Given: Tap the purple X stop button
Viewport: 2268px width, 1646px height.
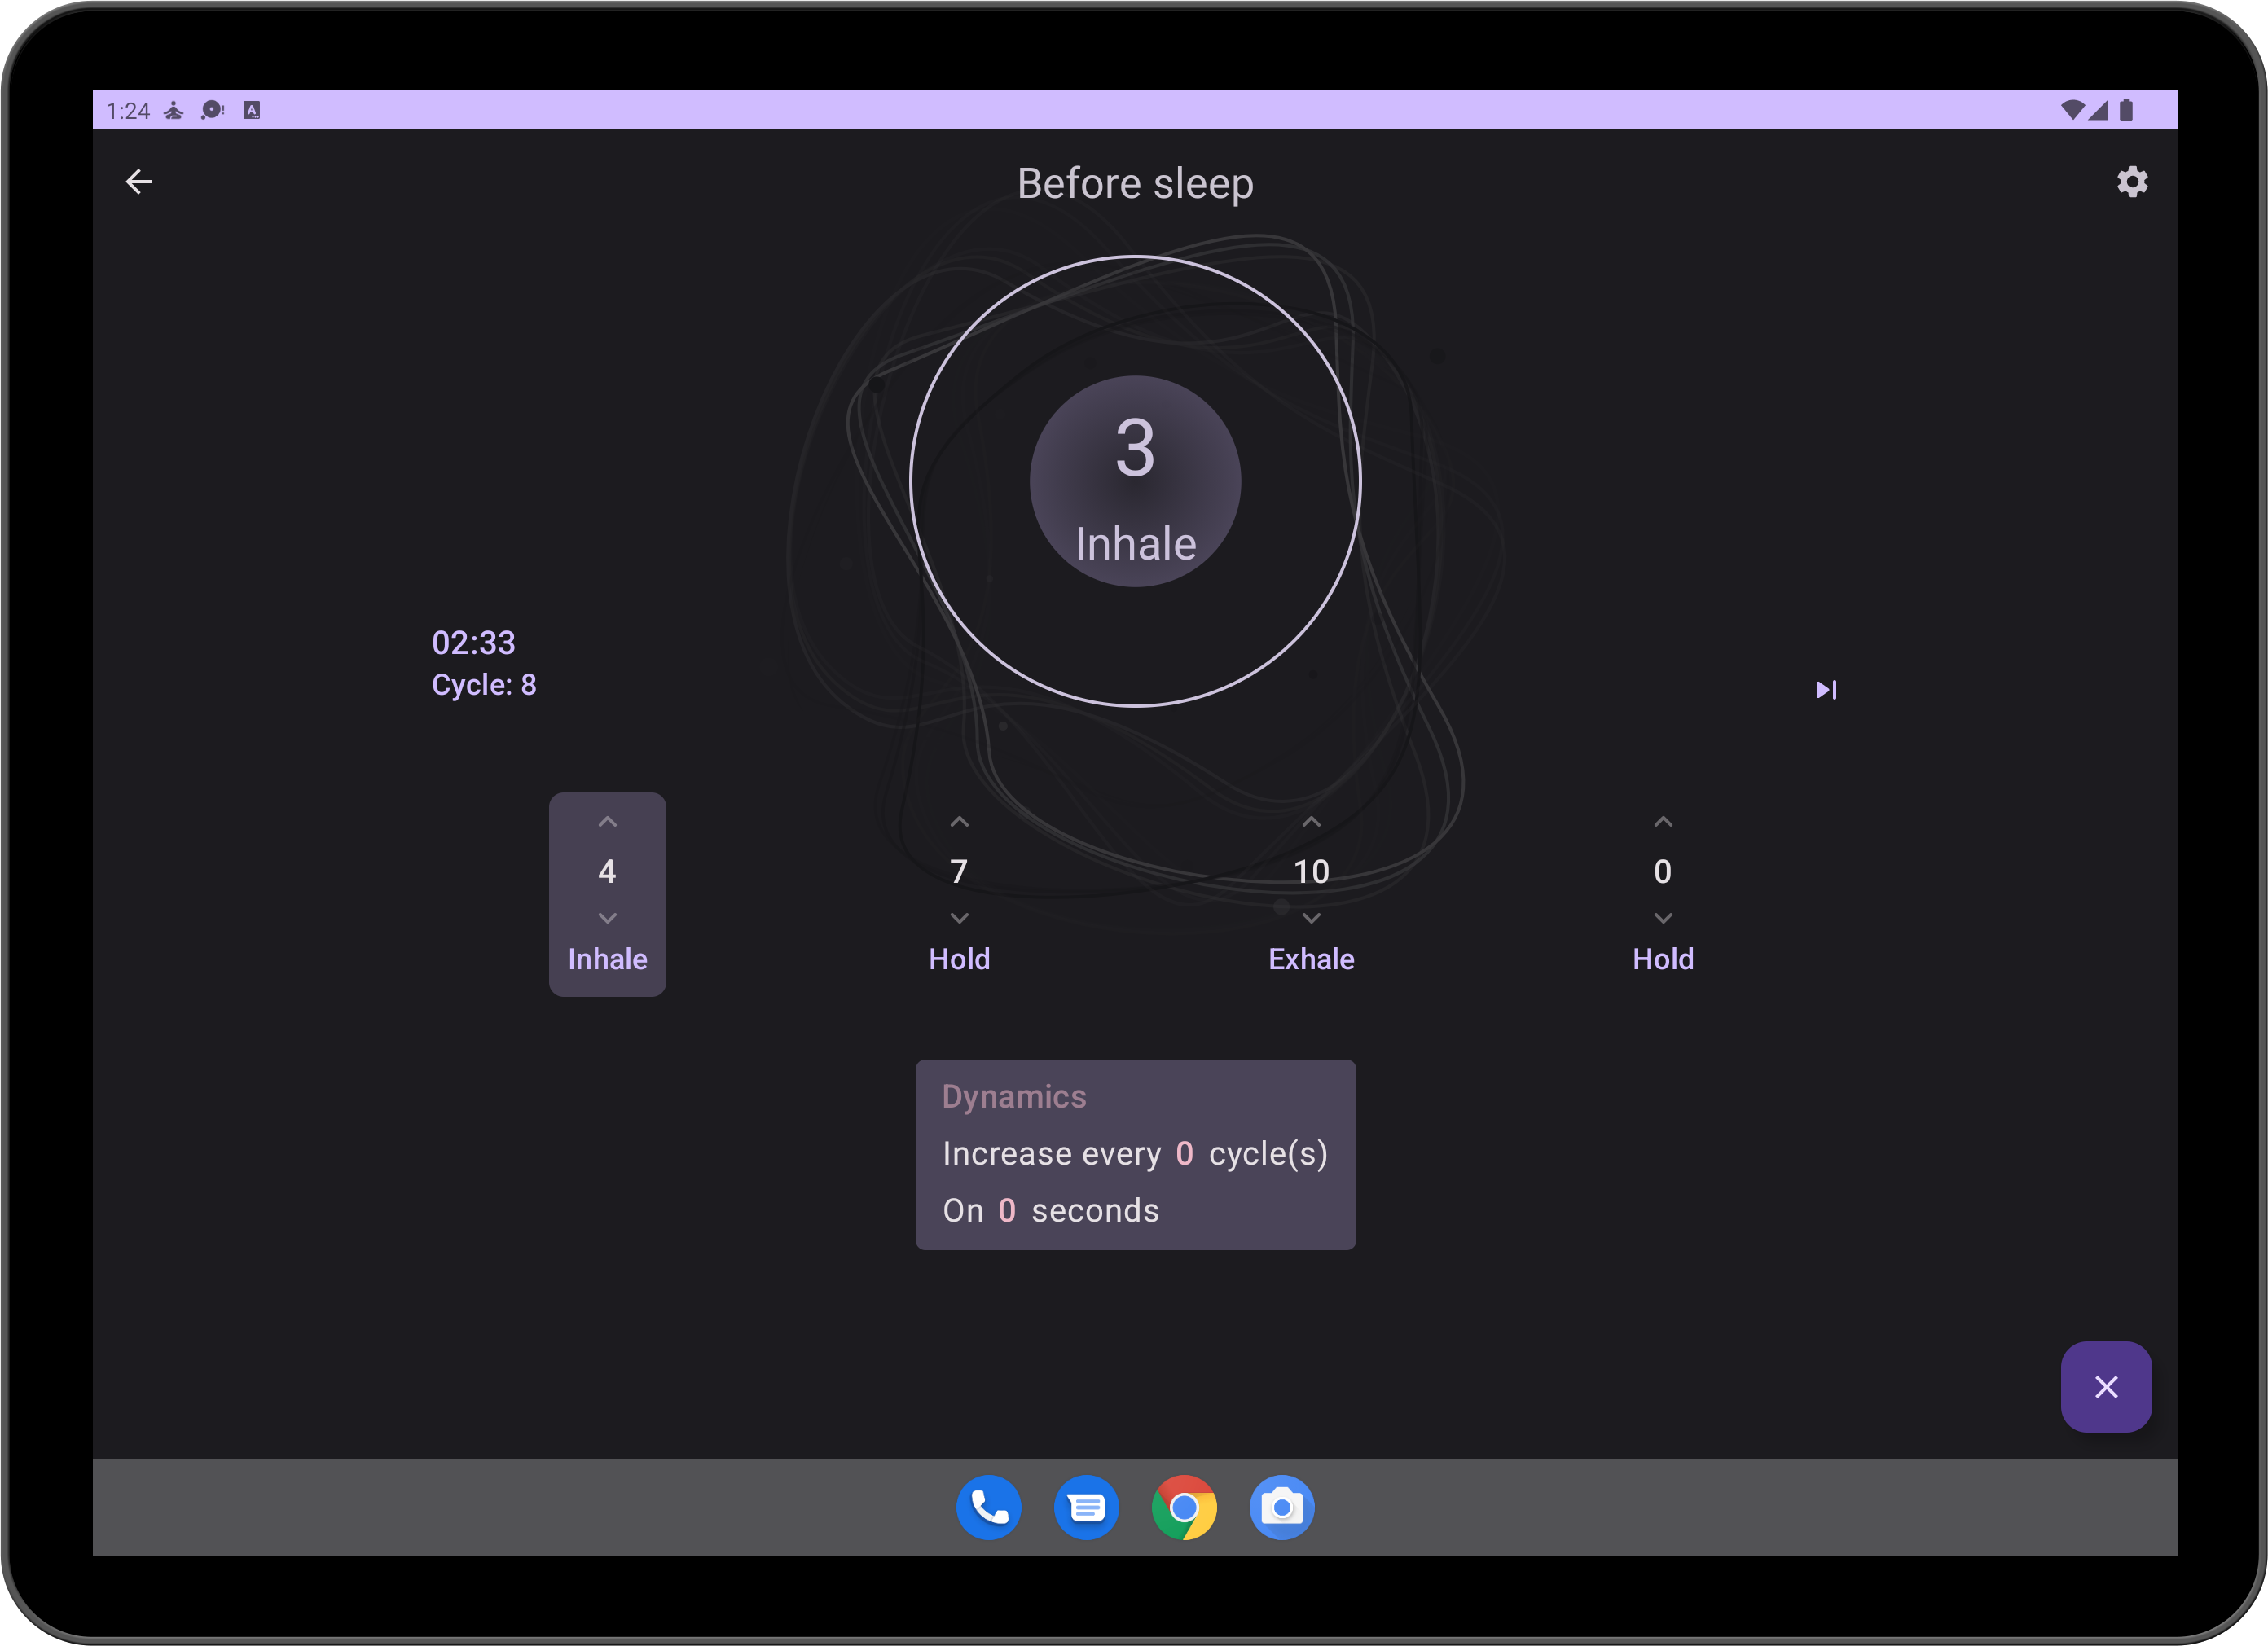Looking at the screenshot, I should point(2106,1387).
